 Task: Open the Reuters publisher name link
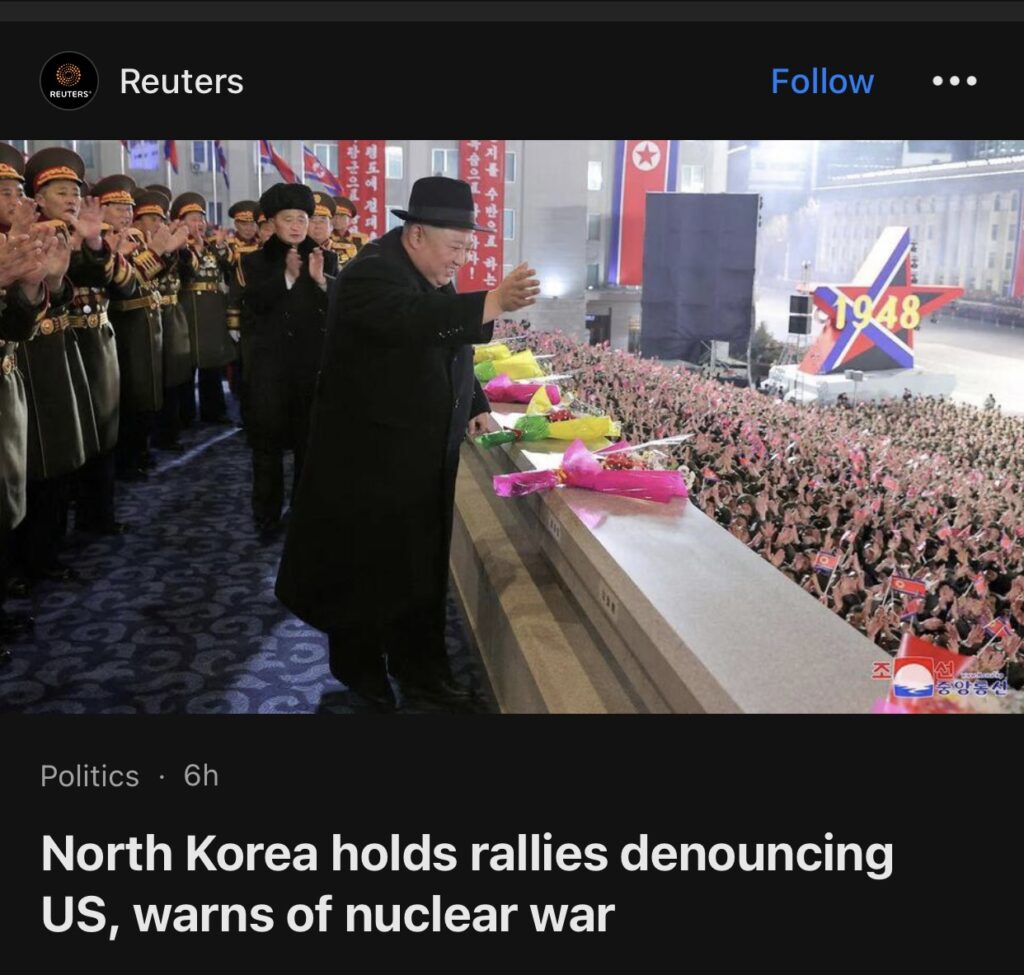coord(182,81)
